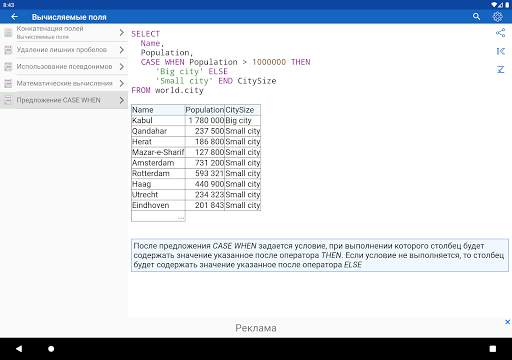Image resolution: width=512 pixels, height=360 pixels.
Task: Select the Utrecht table cell
Action: [158, 195]
